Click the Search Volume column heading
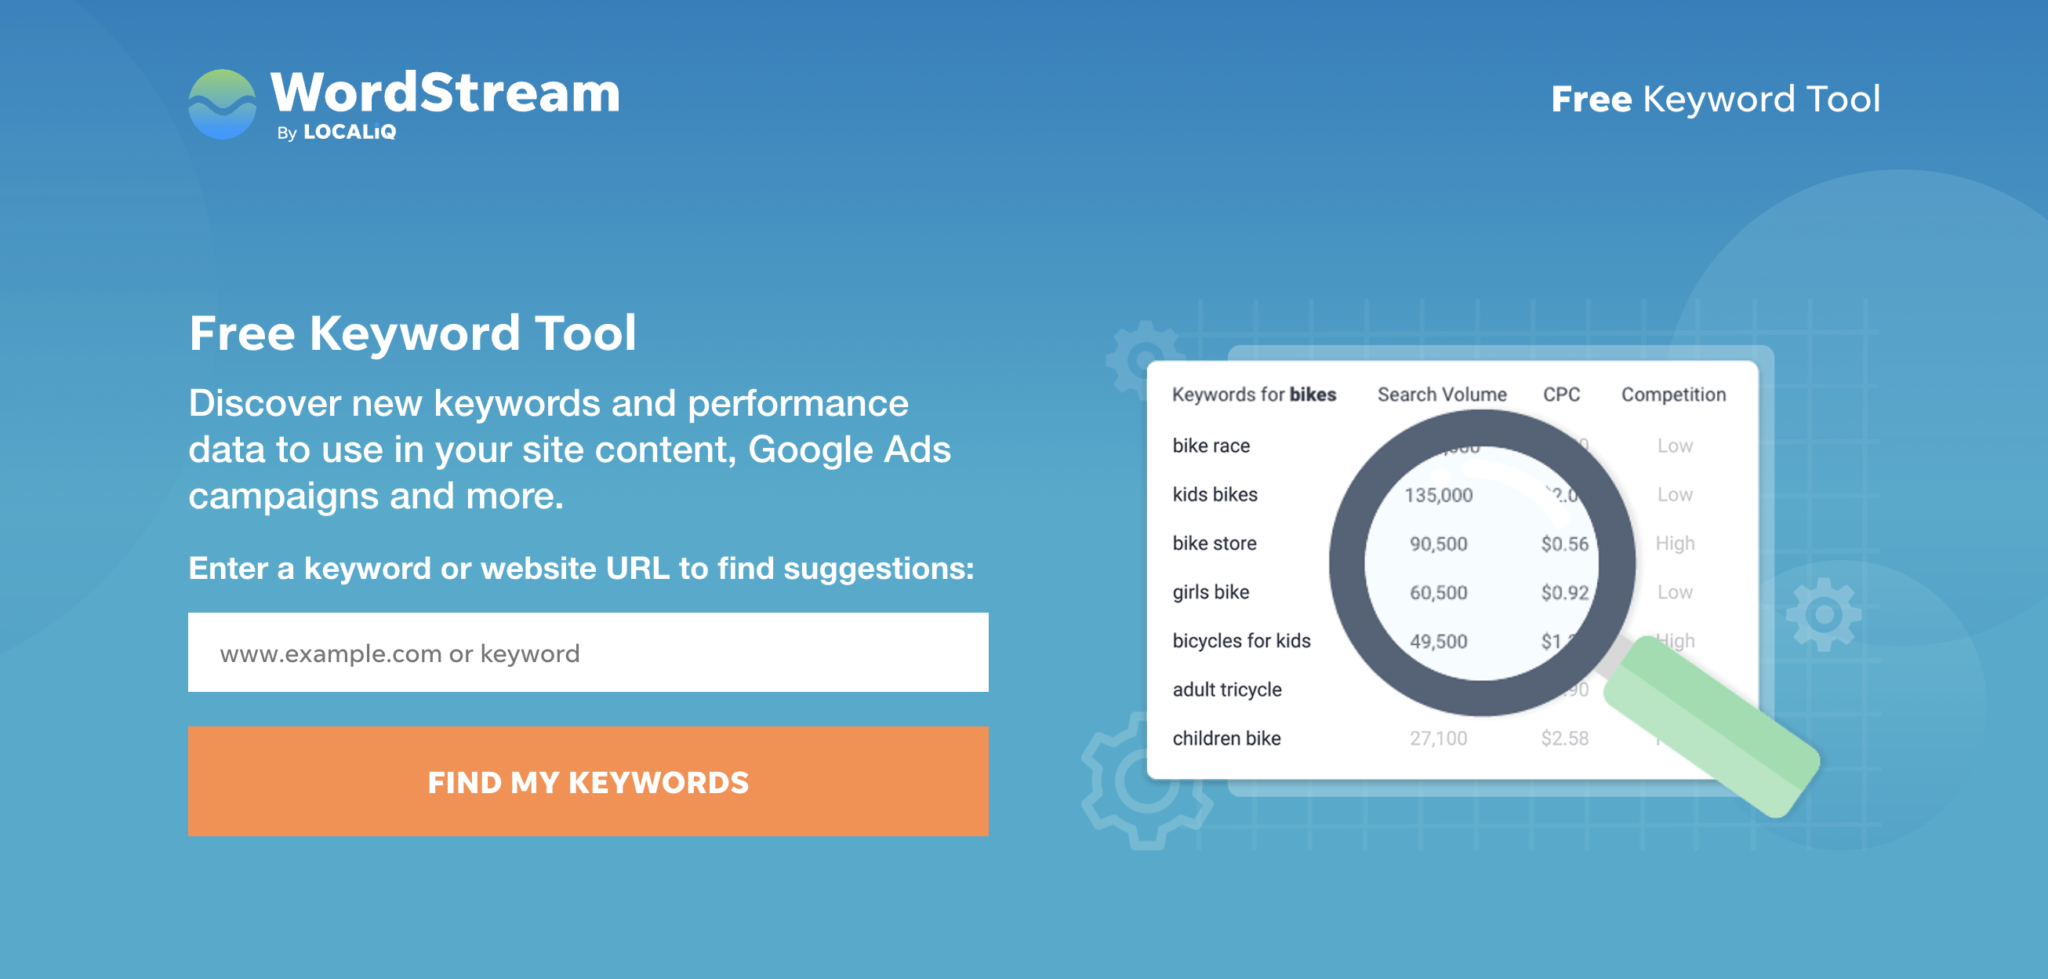The height and width of the screenshot is (979, 2048). pos(1441,394)
